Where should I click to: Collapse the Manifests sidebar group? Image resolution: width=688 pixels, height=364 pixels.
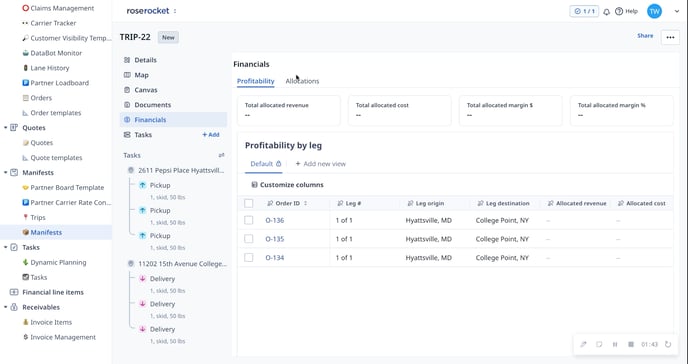[6, 172]
